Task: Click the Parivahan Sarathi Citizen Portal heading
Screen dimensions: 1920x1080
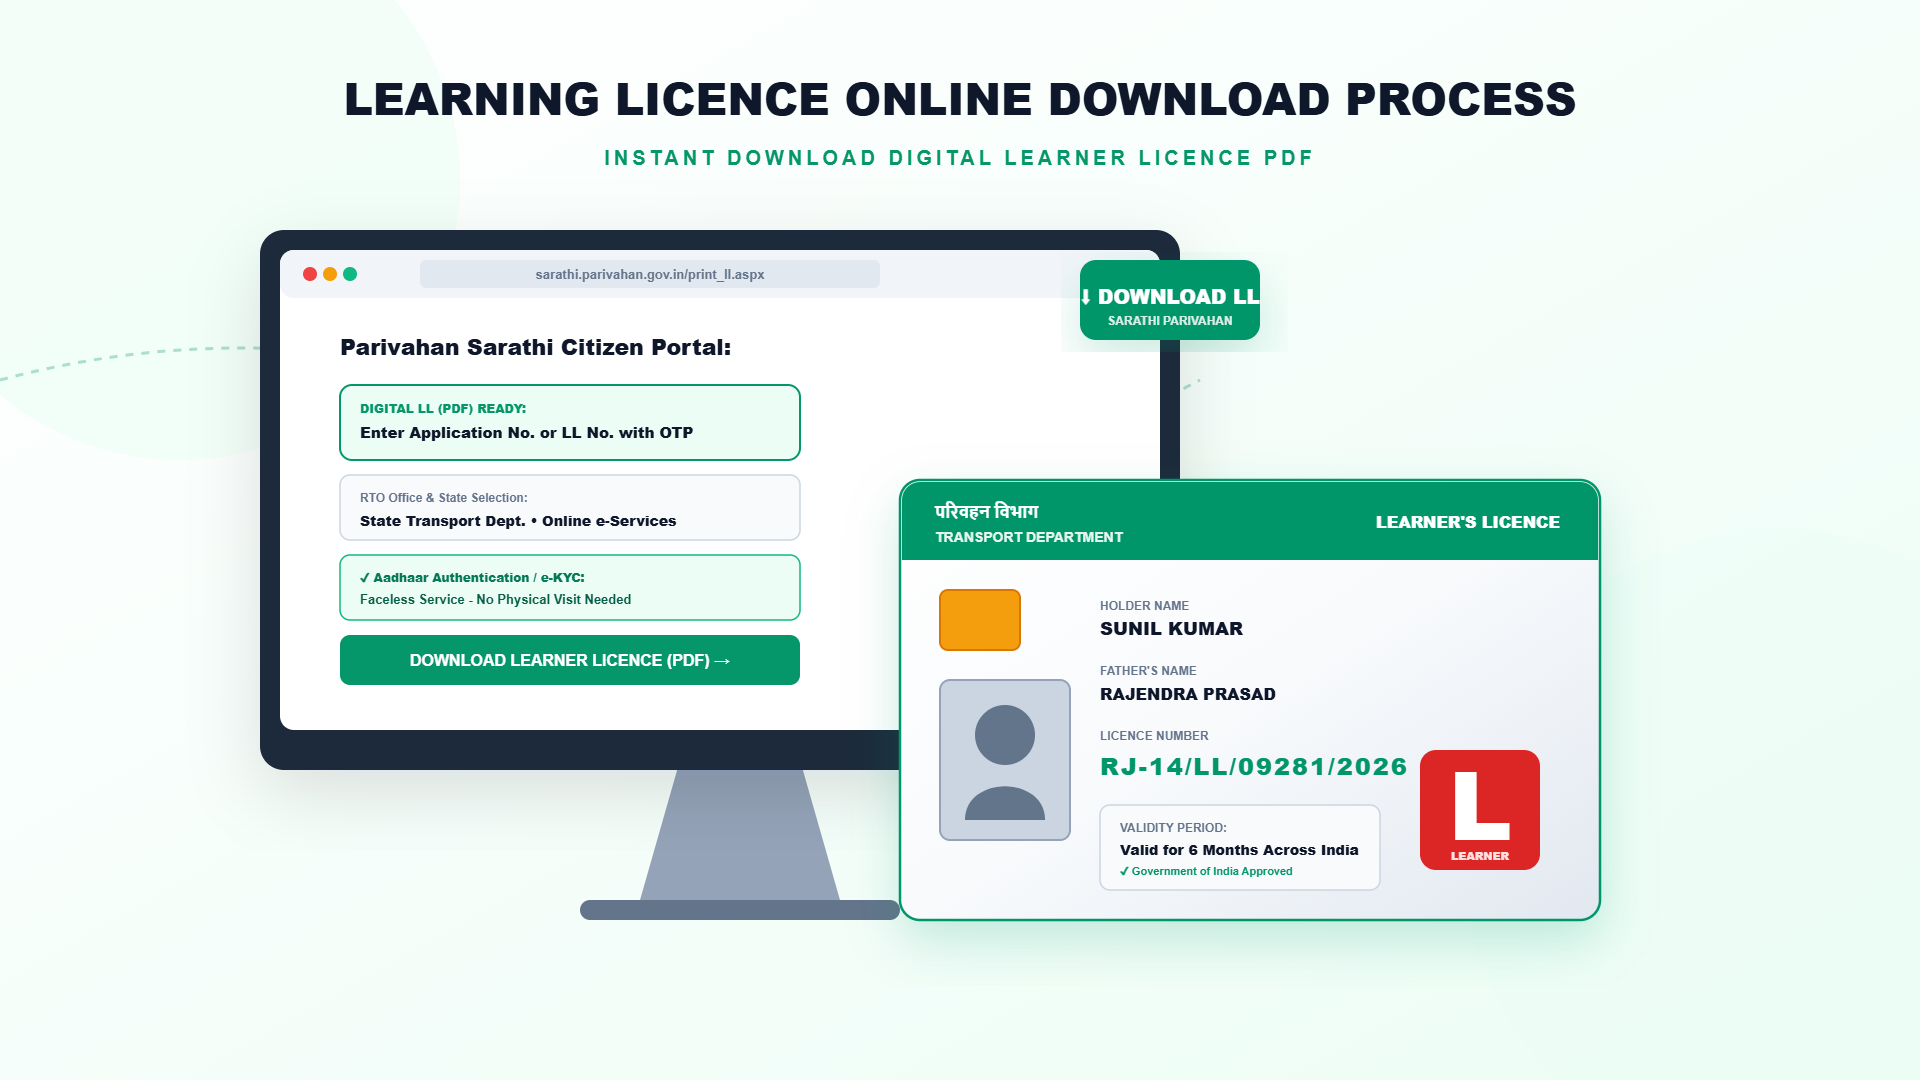Action: point(536,348)
